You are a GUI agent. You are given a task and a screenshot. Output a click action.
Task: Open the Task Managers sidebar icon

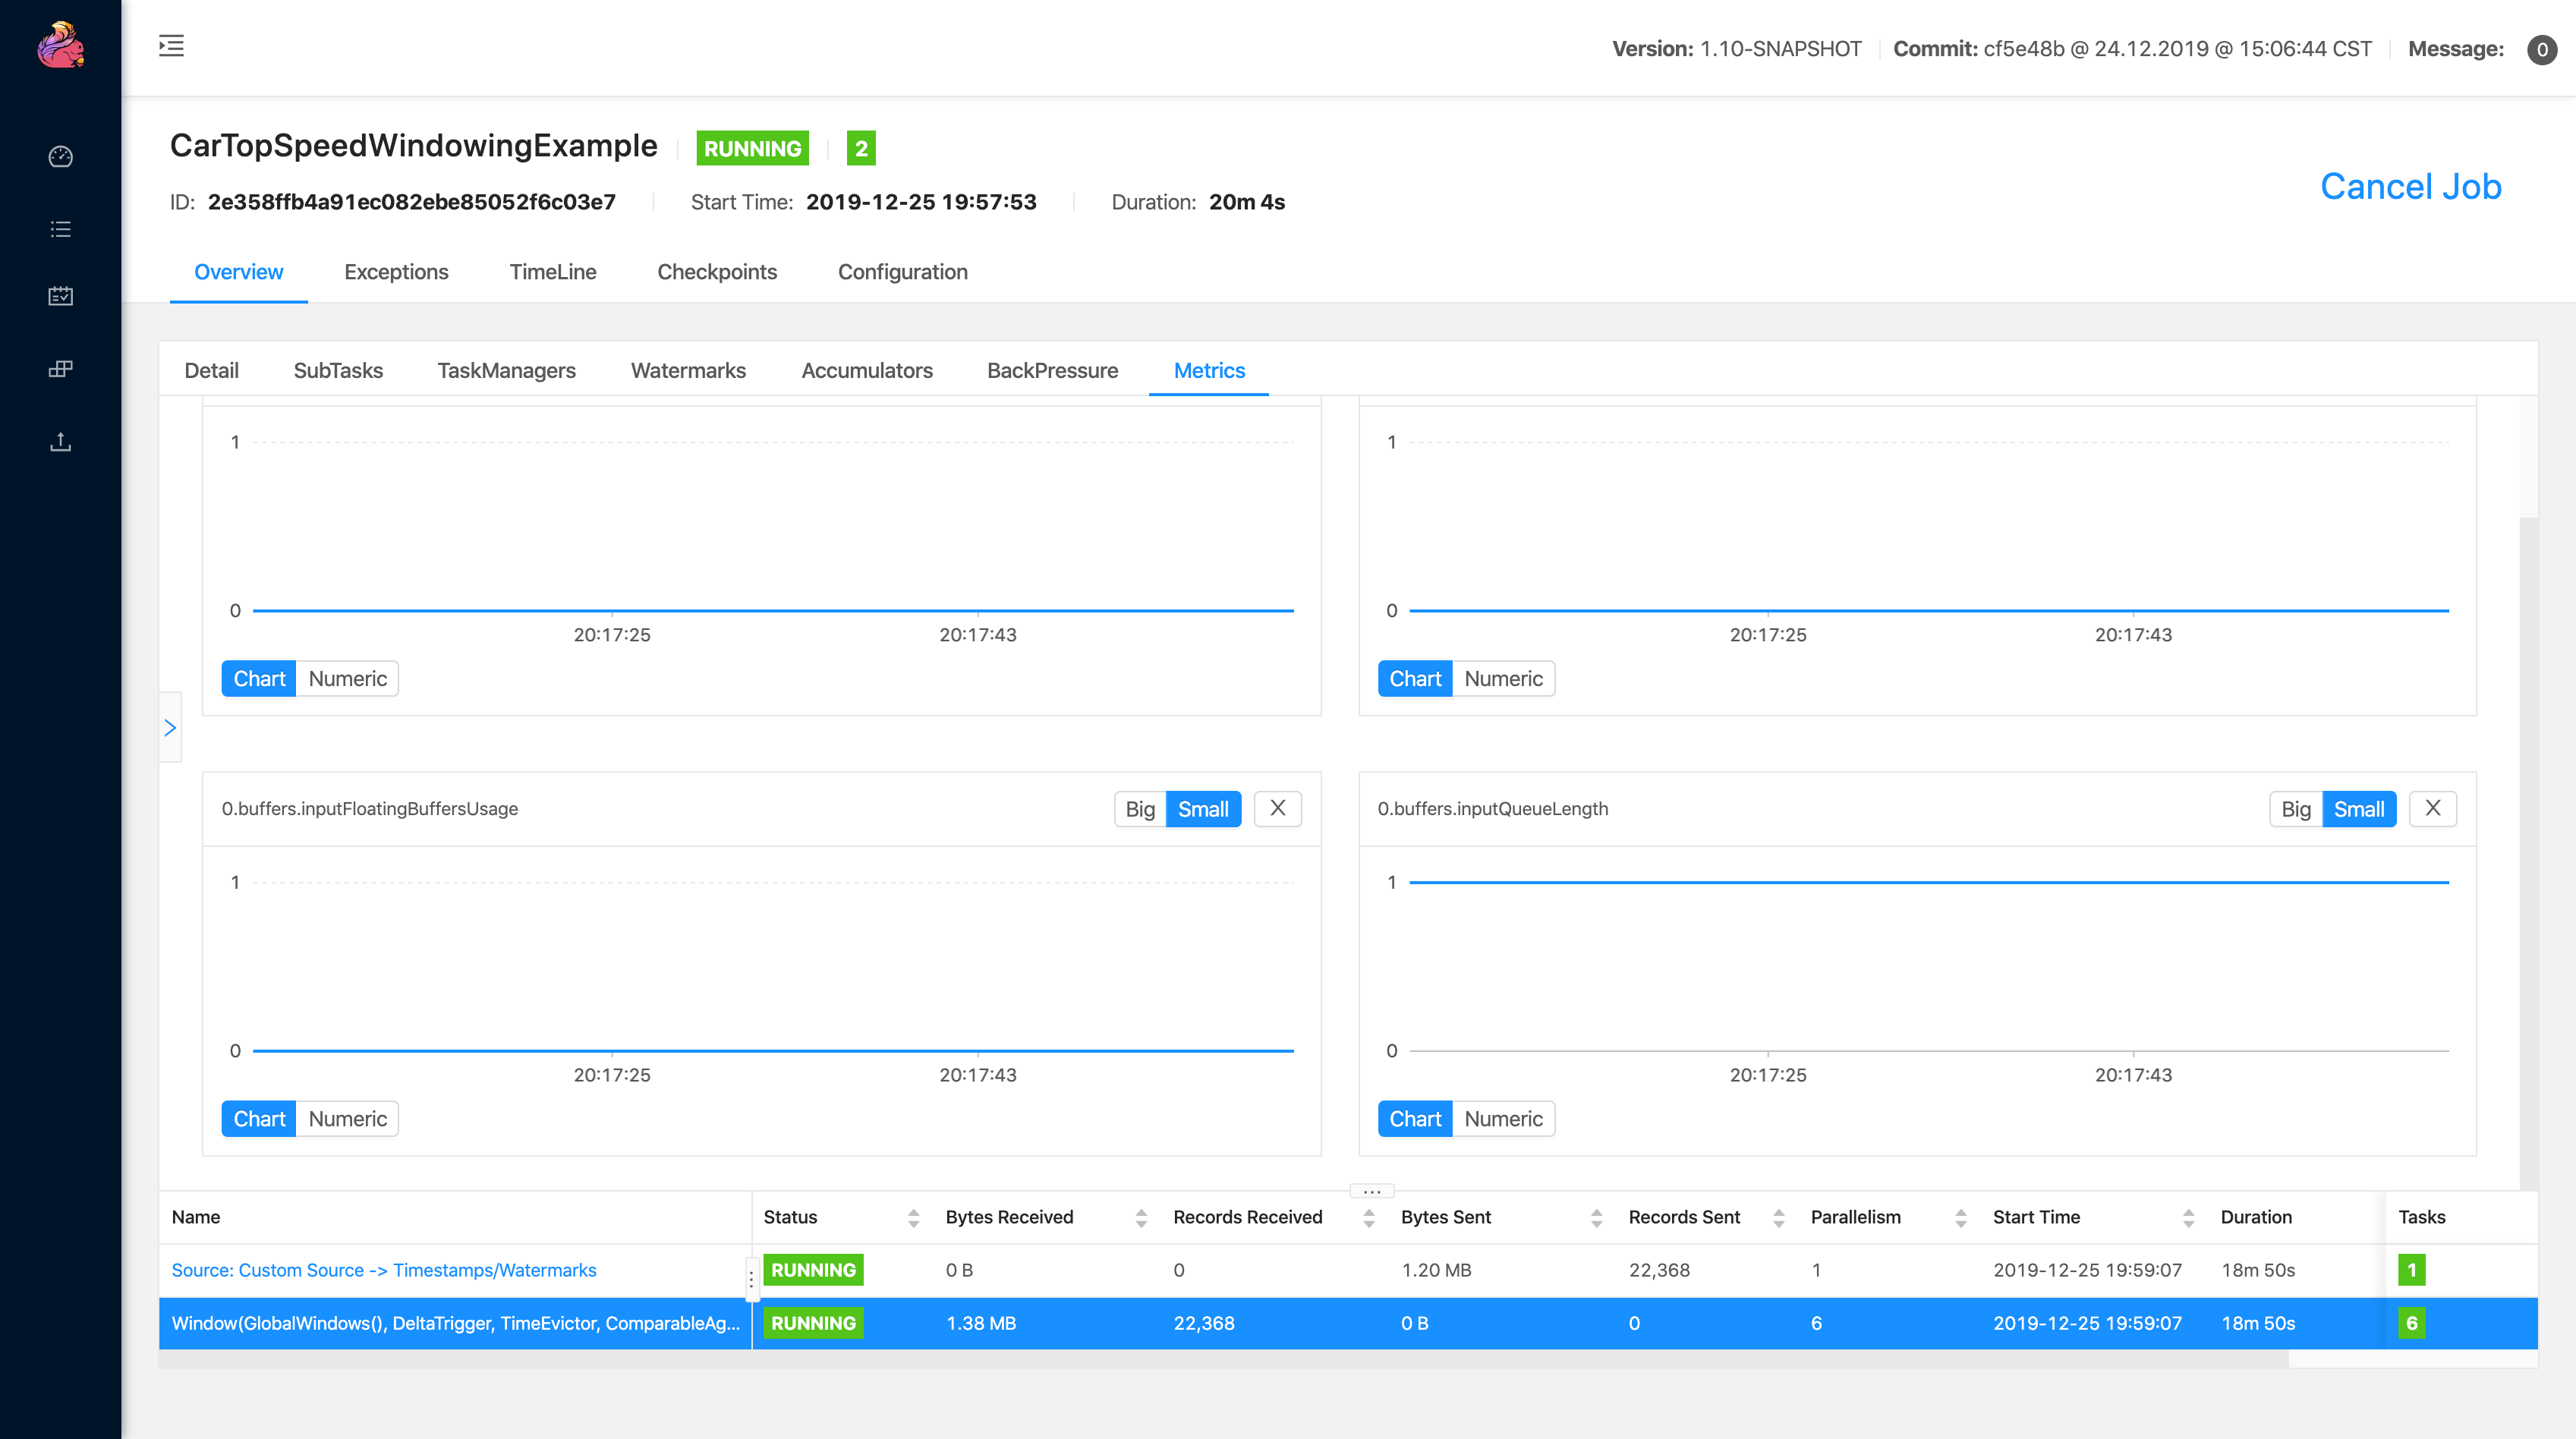(x=60, y=369)
